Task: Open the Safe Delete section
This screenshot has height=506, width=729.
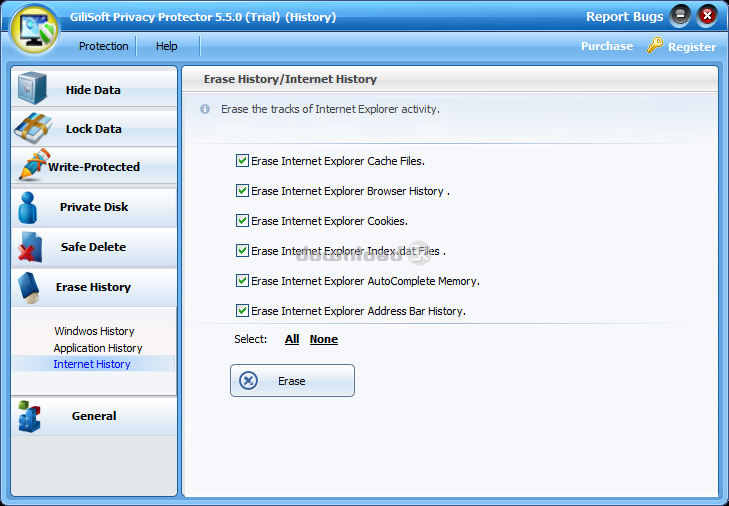Action: pos(94,247)
